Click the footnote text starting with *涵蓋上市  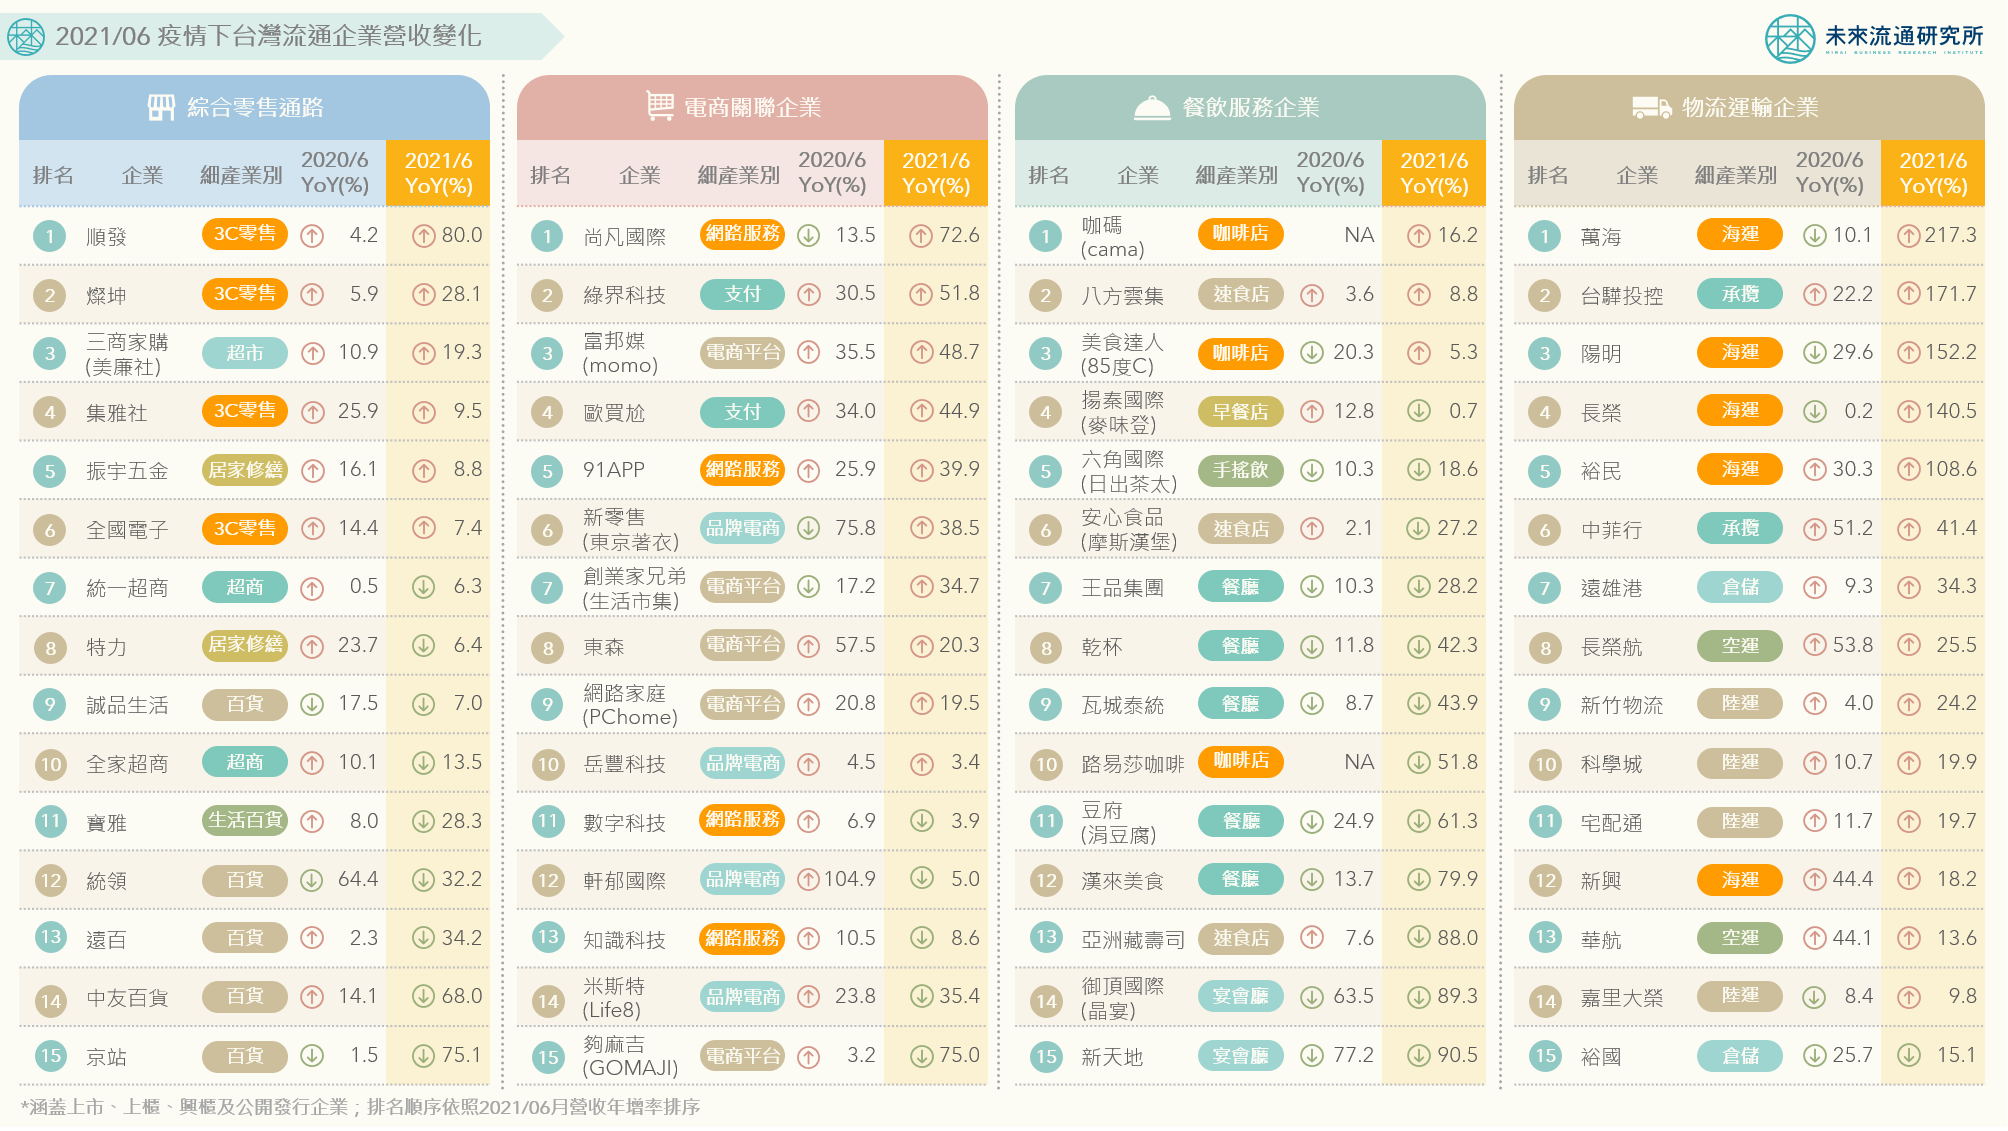pos(360,1107)
